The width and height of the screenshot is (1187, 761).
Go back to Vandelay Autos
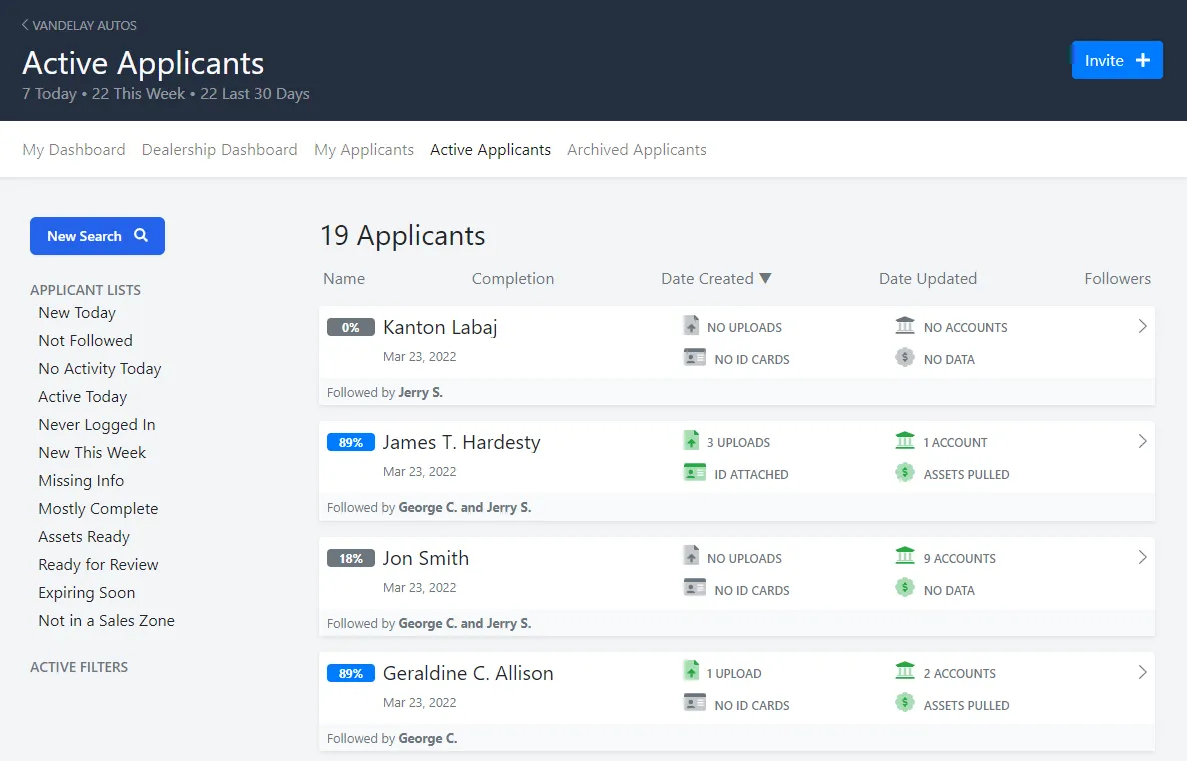(79, 25)
